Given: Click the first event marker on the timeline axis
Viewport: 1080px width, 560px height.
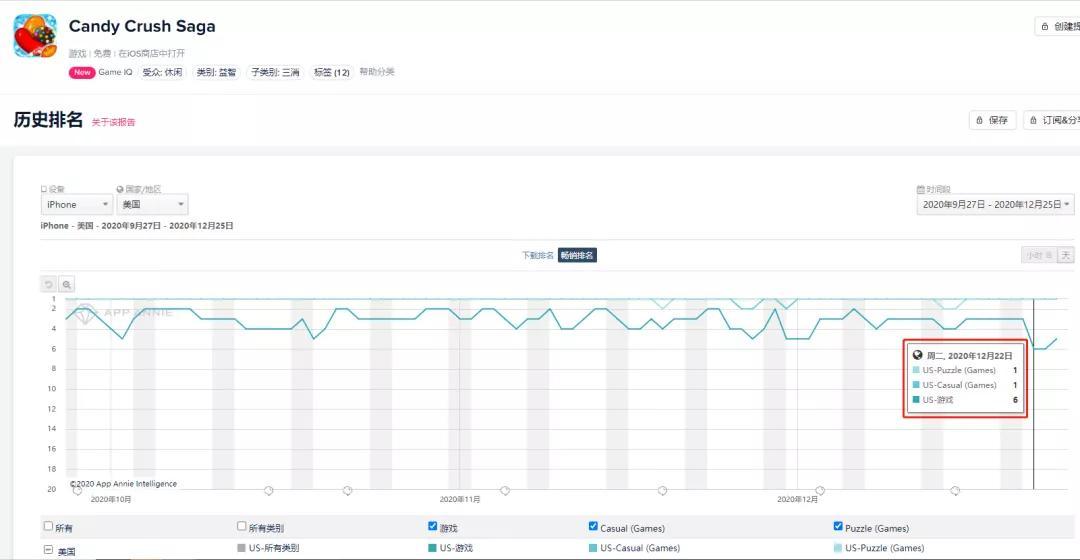Looking at the screenshot, I should point(78,490).
